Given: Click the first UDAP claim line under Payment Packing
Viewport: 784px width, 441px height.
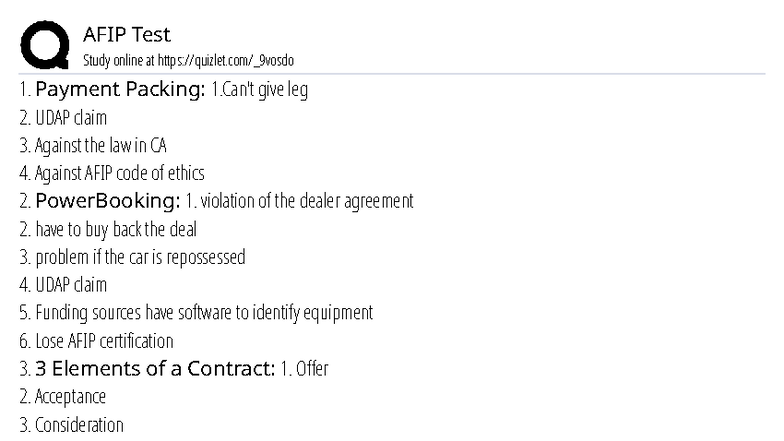Looking at the screenshot, I should click(x=63, y=118).
